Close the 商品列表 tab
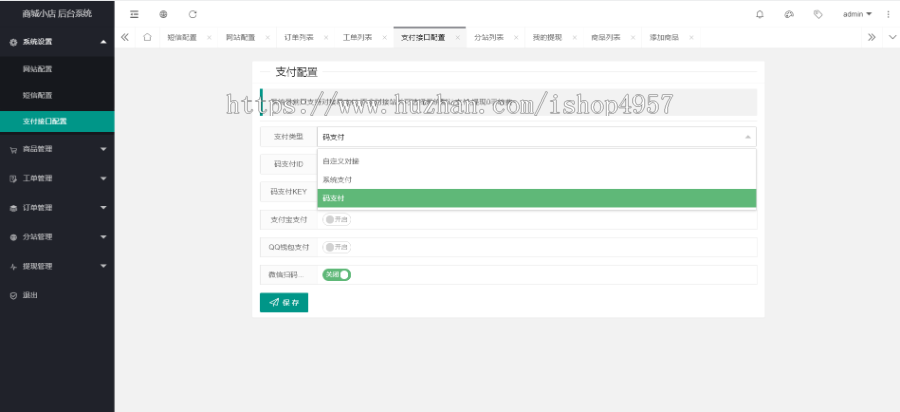 coord(633,38)
